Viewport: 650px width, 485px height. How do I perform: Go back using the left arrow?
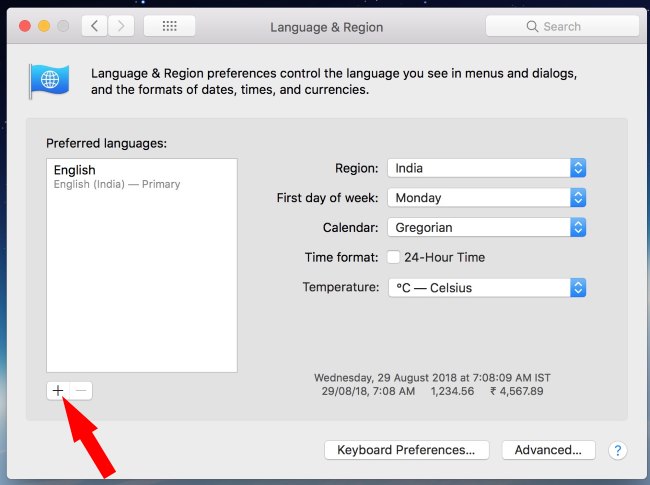(x=95, y=26)
